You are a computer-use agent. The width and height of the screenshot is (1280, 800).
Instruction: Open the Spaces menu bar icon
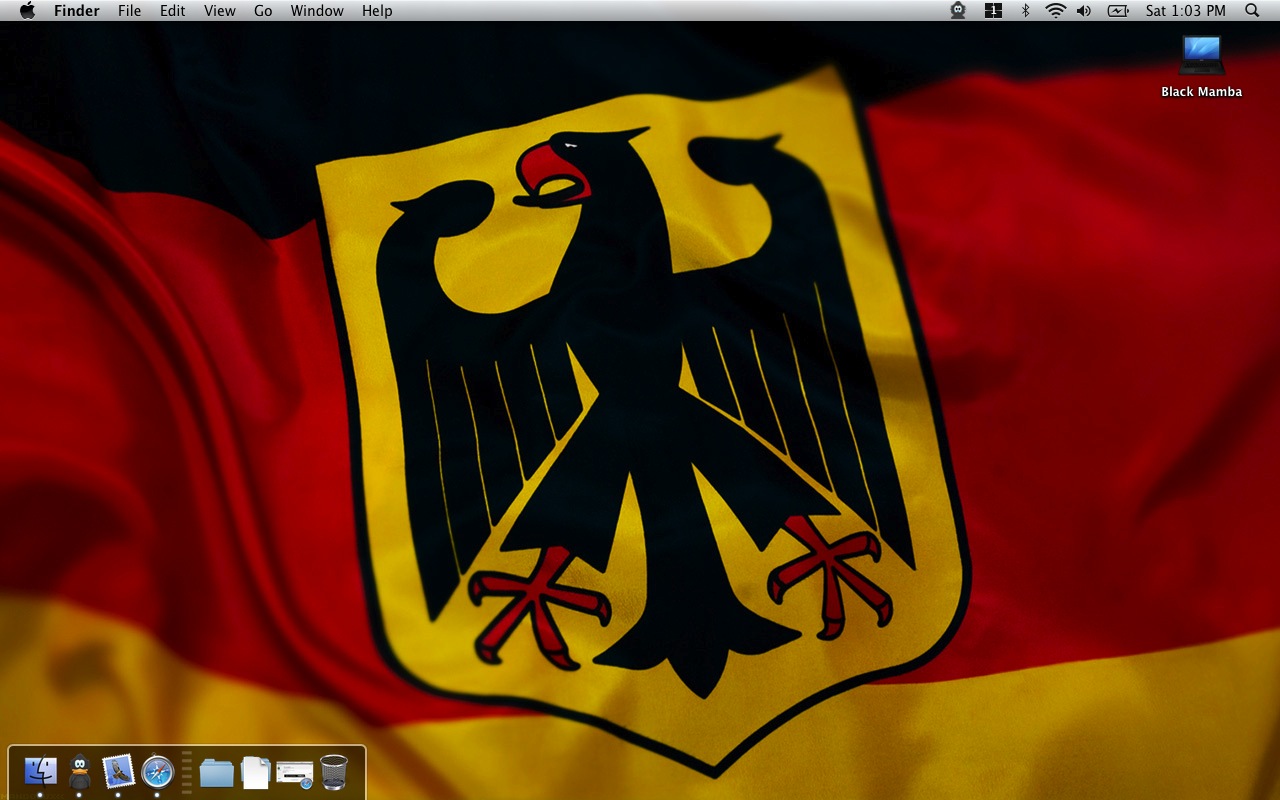993,11
